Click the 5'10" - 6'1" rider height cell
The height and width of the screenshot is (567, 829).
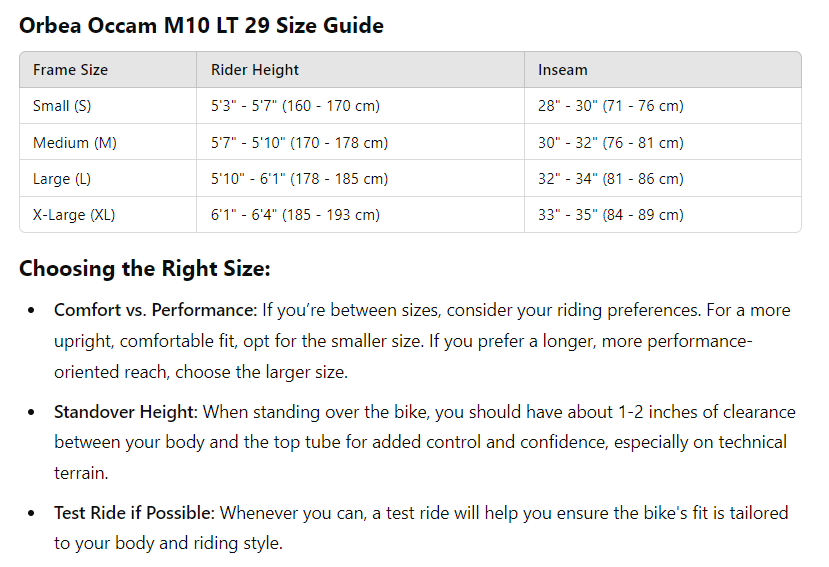click(x=299, y=179)
